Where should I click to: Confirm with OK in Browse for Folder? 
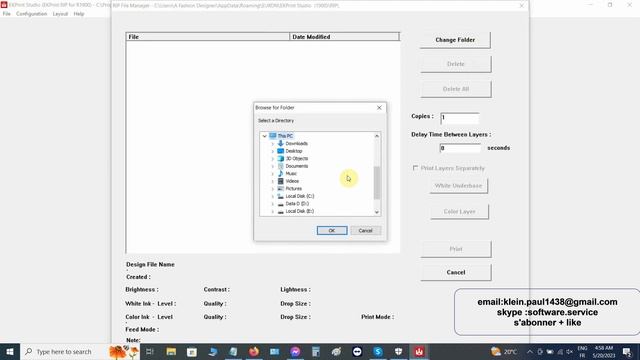pyautogui.click(x=332, y=231)
